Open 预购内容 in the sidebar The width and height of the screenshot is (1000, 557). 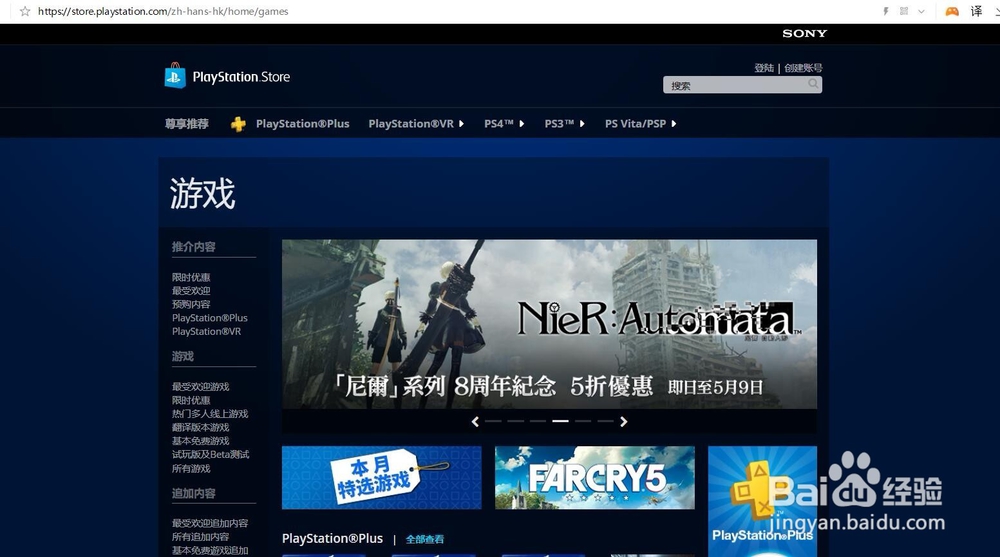[191, 304]
